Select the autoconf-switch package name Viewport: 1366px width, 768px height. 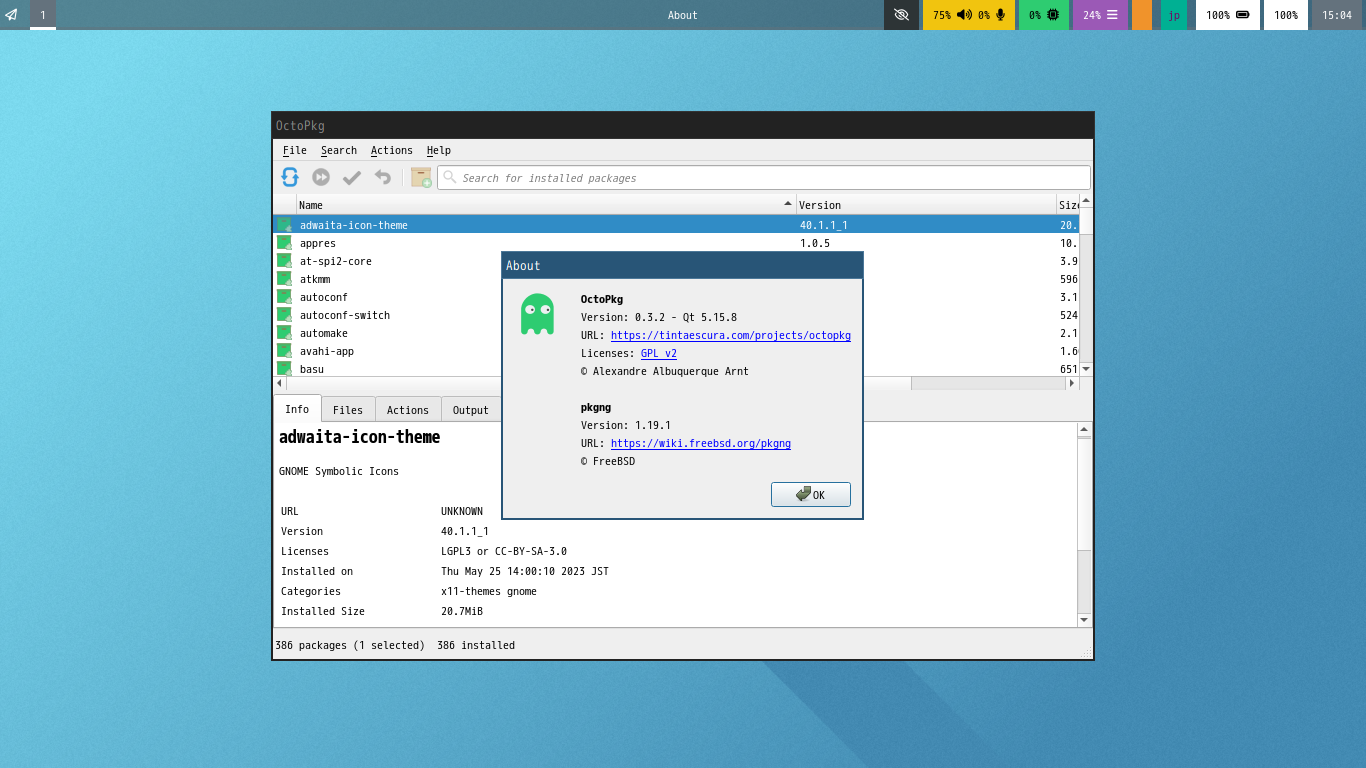coord(345,315)
